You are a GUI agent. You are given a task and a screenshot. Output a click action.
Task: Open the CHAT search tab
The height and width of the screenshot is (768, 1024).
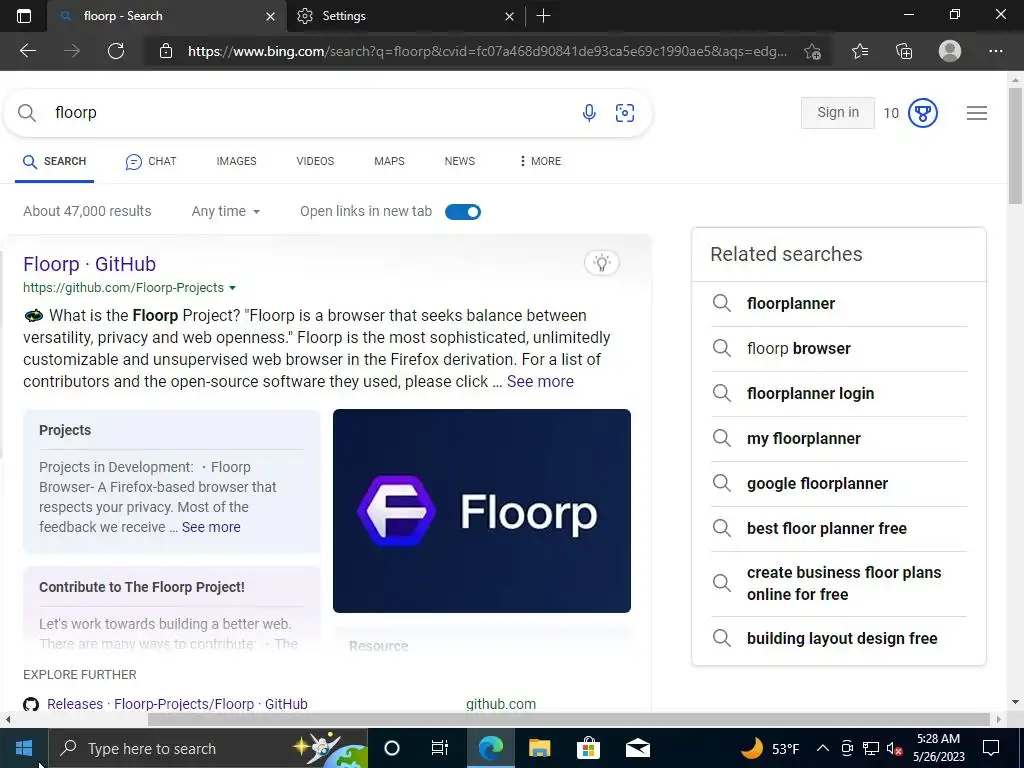pos(151,161)
